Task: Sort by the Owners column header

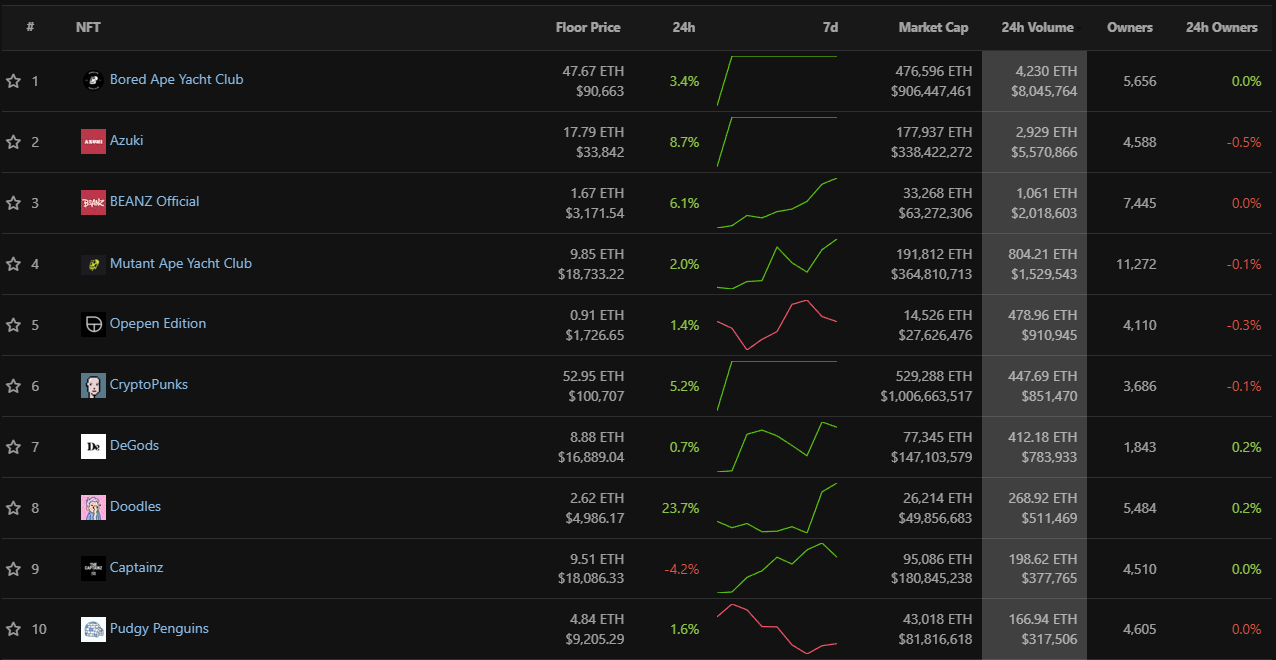Action: coord(1130,28)
